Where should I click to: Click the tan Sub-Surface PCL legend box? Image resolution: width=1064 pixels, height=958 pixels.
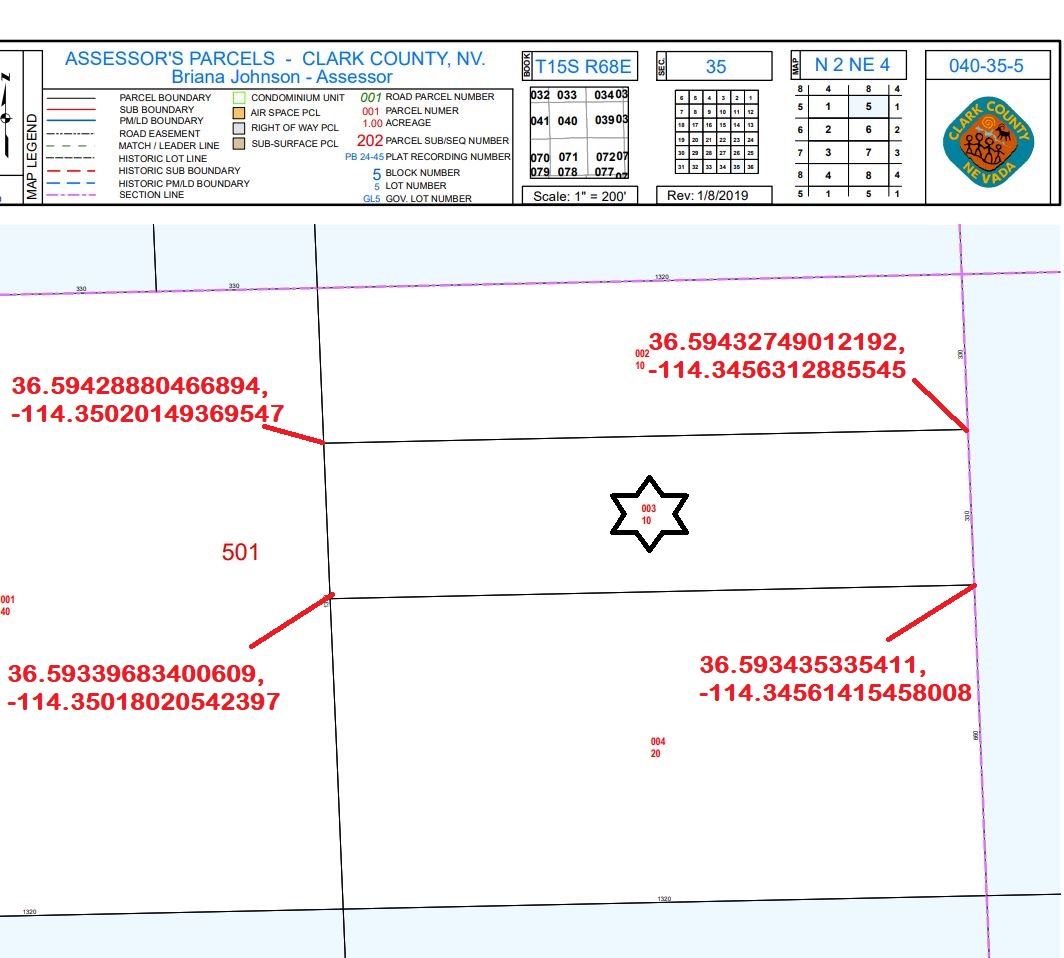(x=239, y=143)
